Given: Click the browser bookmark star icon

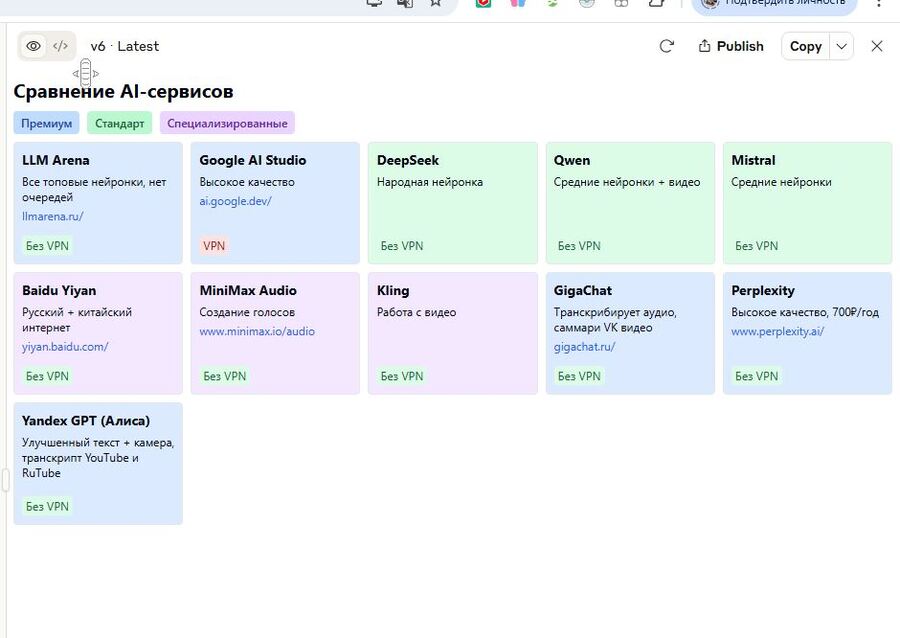Looking at the screenshot, I should coord(435,3).
